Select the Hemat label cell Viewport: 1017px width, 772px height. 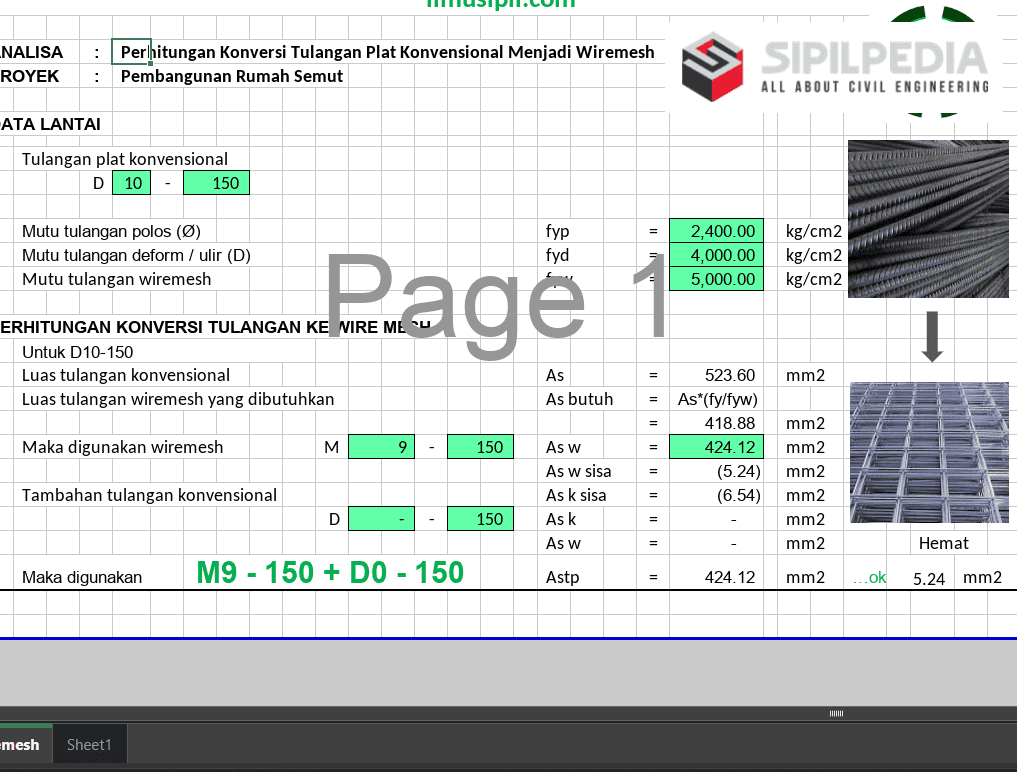pyautogui.click(x=943, y=543)
